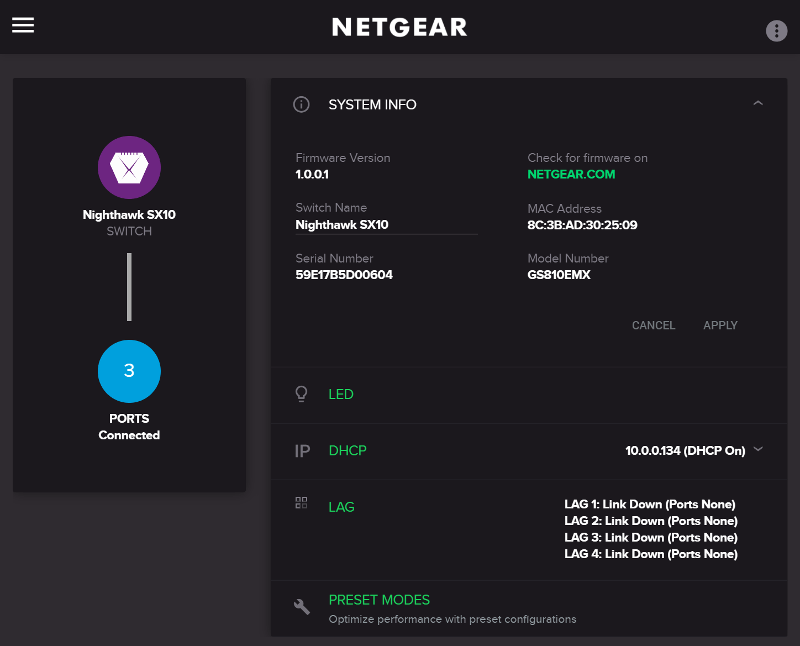
Task: Click the CANCEL button
Action: coord(653,325)
